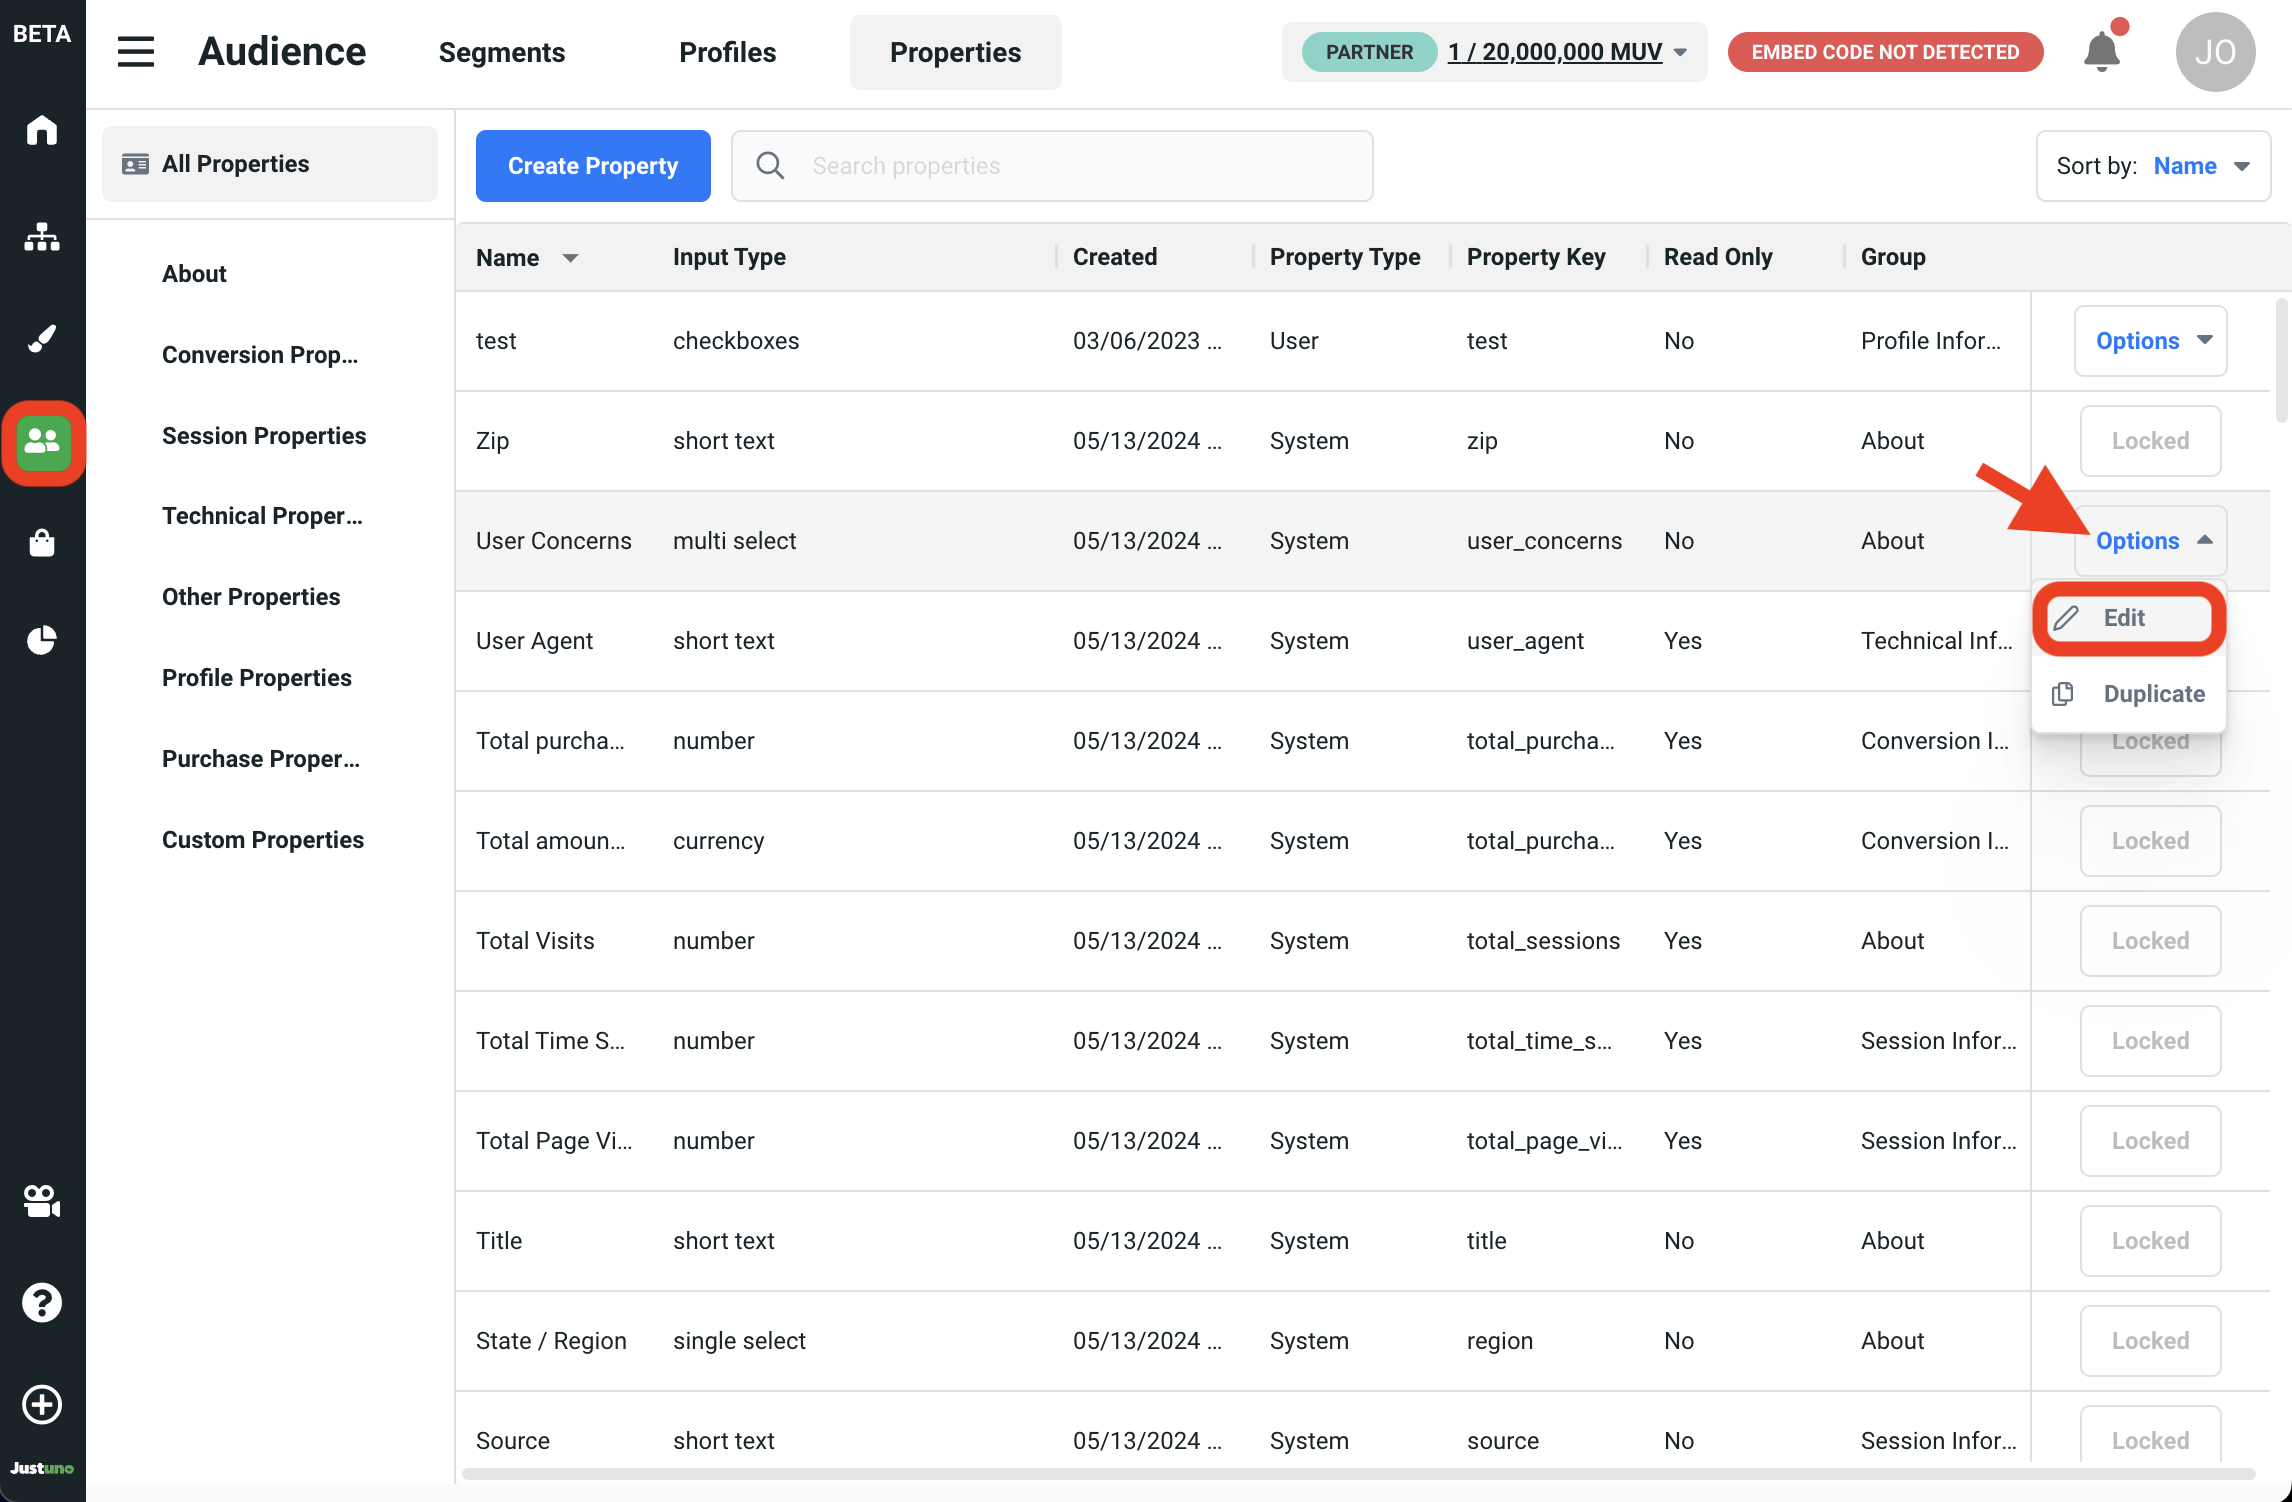Image resolution: width=2292 pixels, height=1502 pixels.
Task: Click the Search properties input field
Action: (1052, 166)
